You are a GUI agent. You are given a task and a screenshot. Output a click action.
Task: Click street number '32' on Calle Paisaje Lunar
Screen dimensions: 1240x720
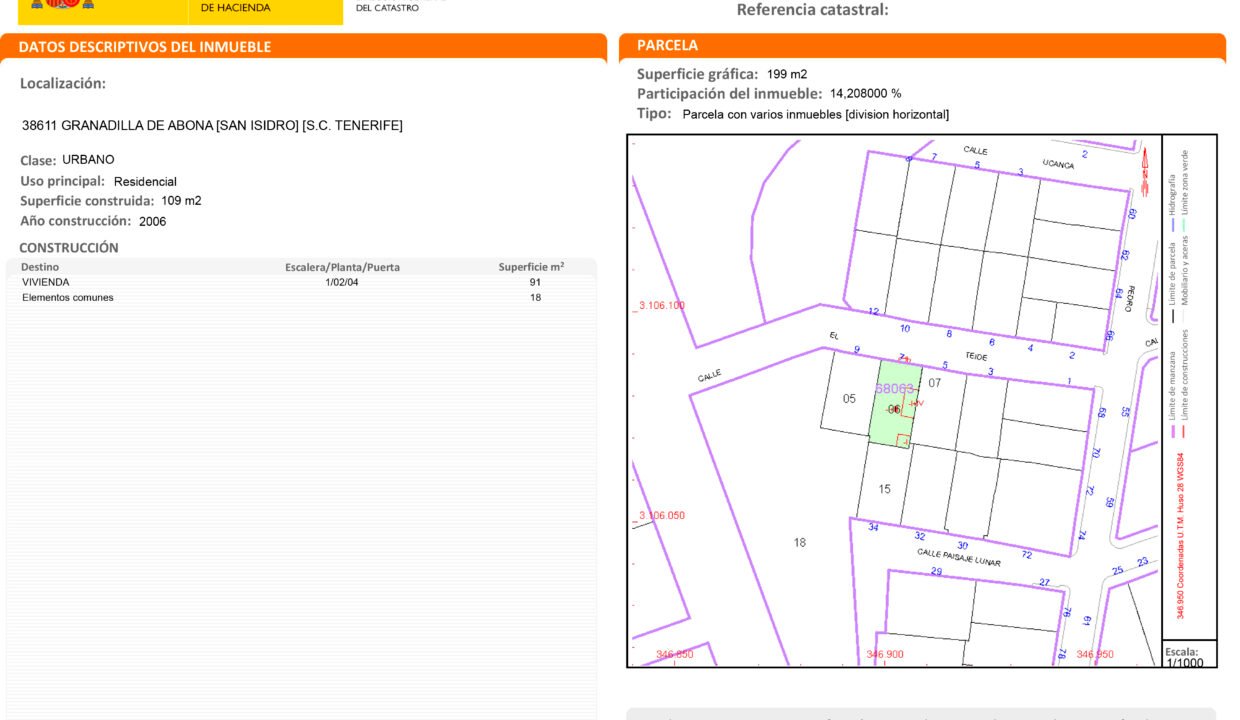click(x=919, y=537)
